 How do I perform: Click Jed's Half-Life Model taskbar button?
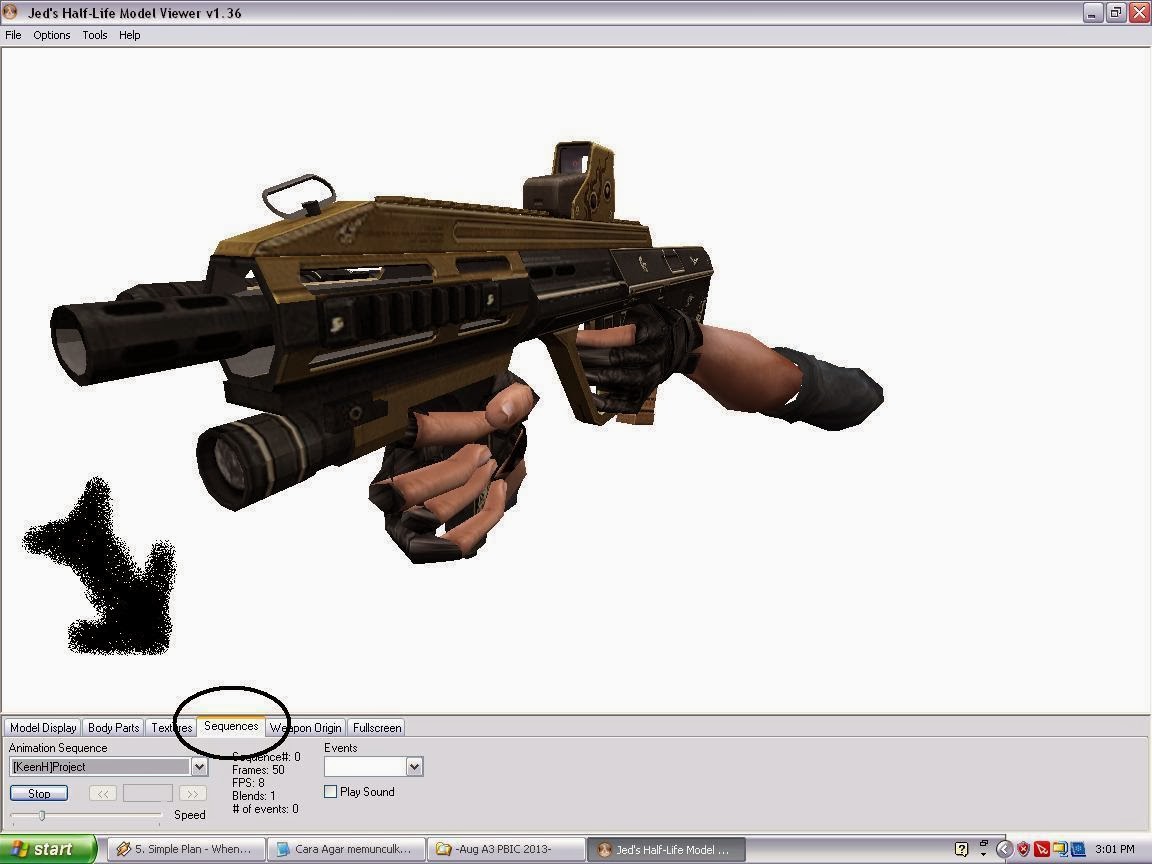pos(666,849)
